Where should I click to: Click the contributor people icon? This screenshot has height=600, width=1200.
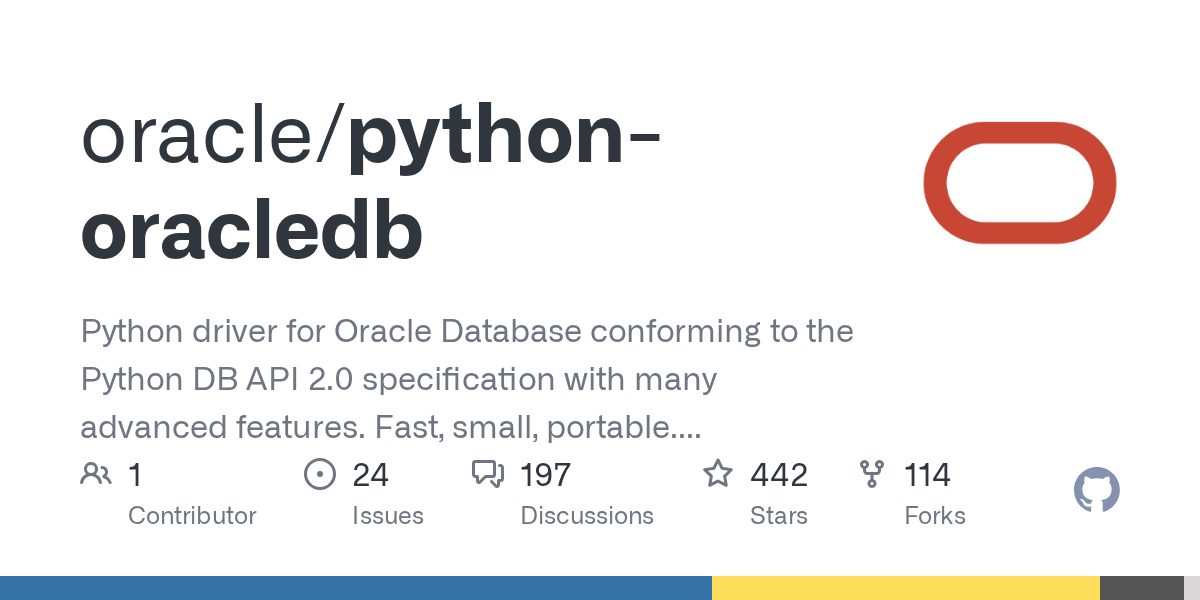96,474
